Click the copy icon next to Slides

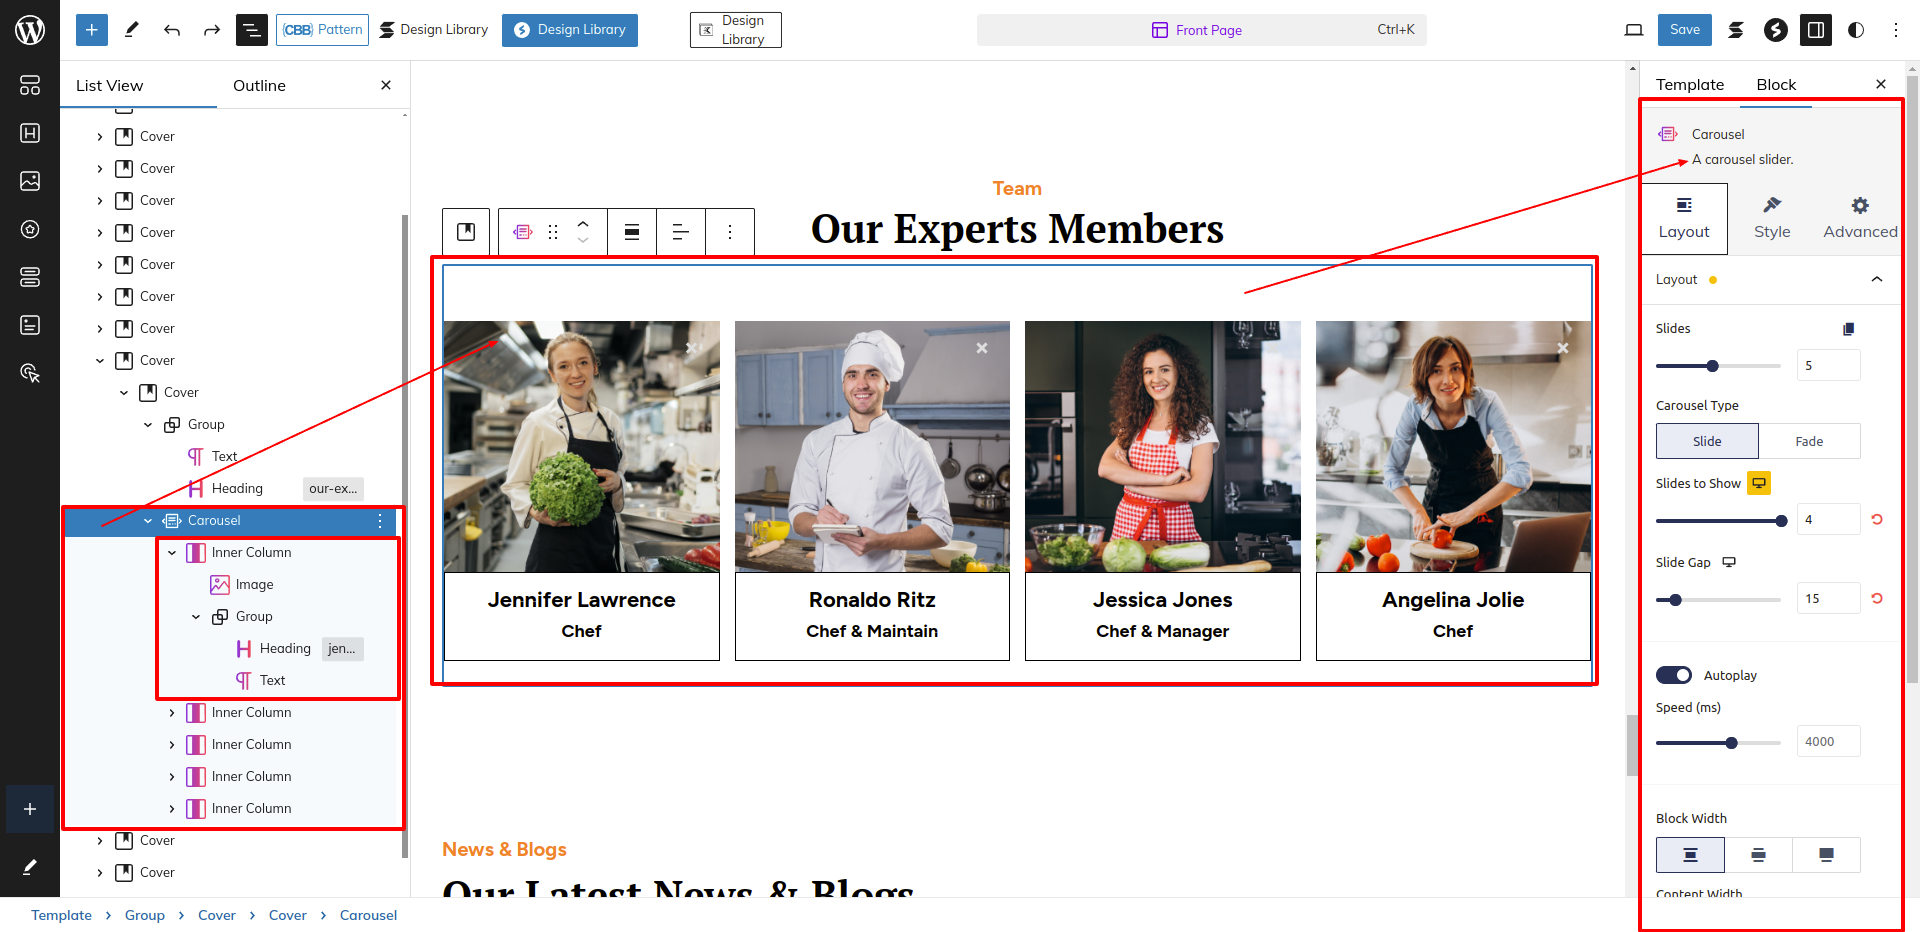[x=1848, y=329]
